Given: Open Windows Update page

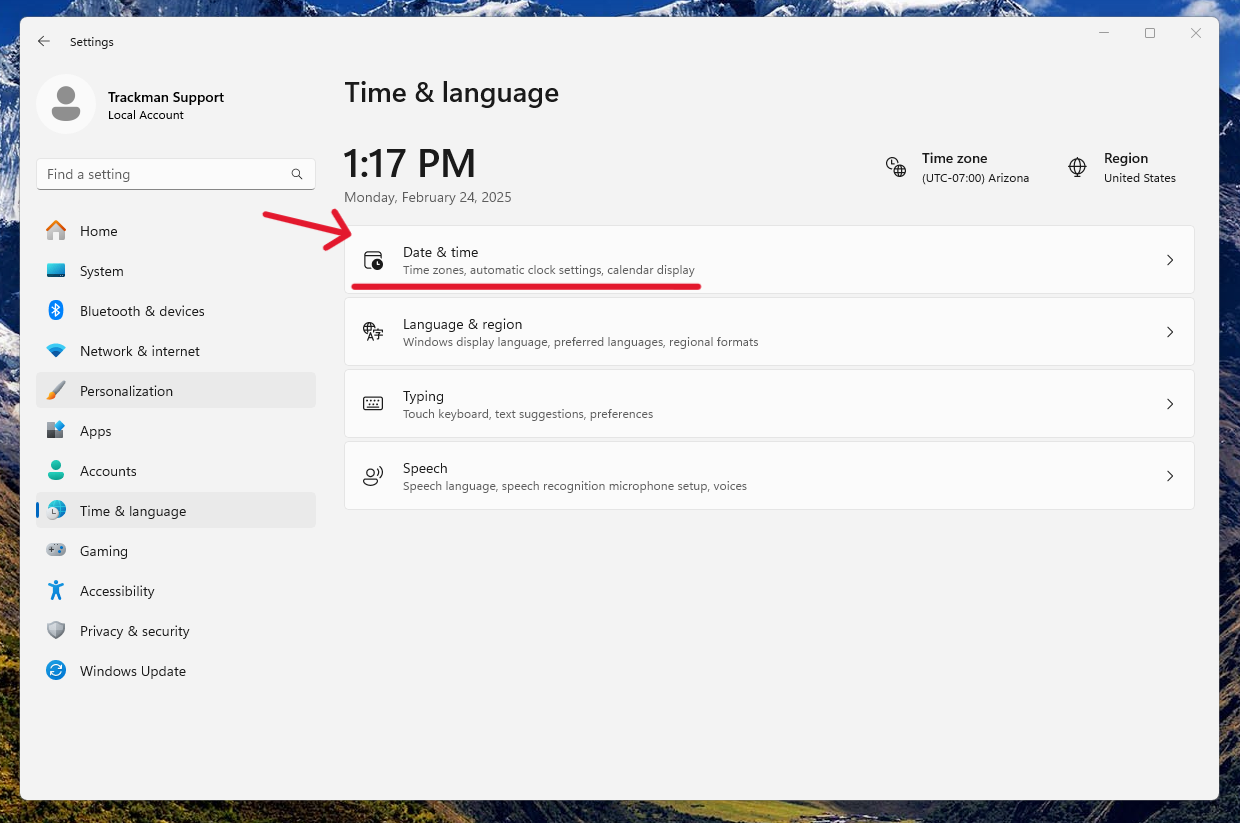Looking at the screenshot, I should [x=176, y=671].
